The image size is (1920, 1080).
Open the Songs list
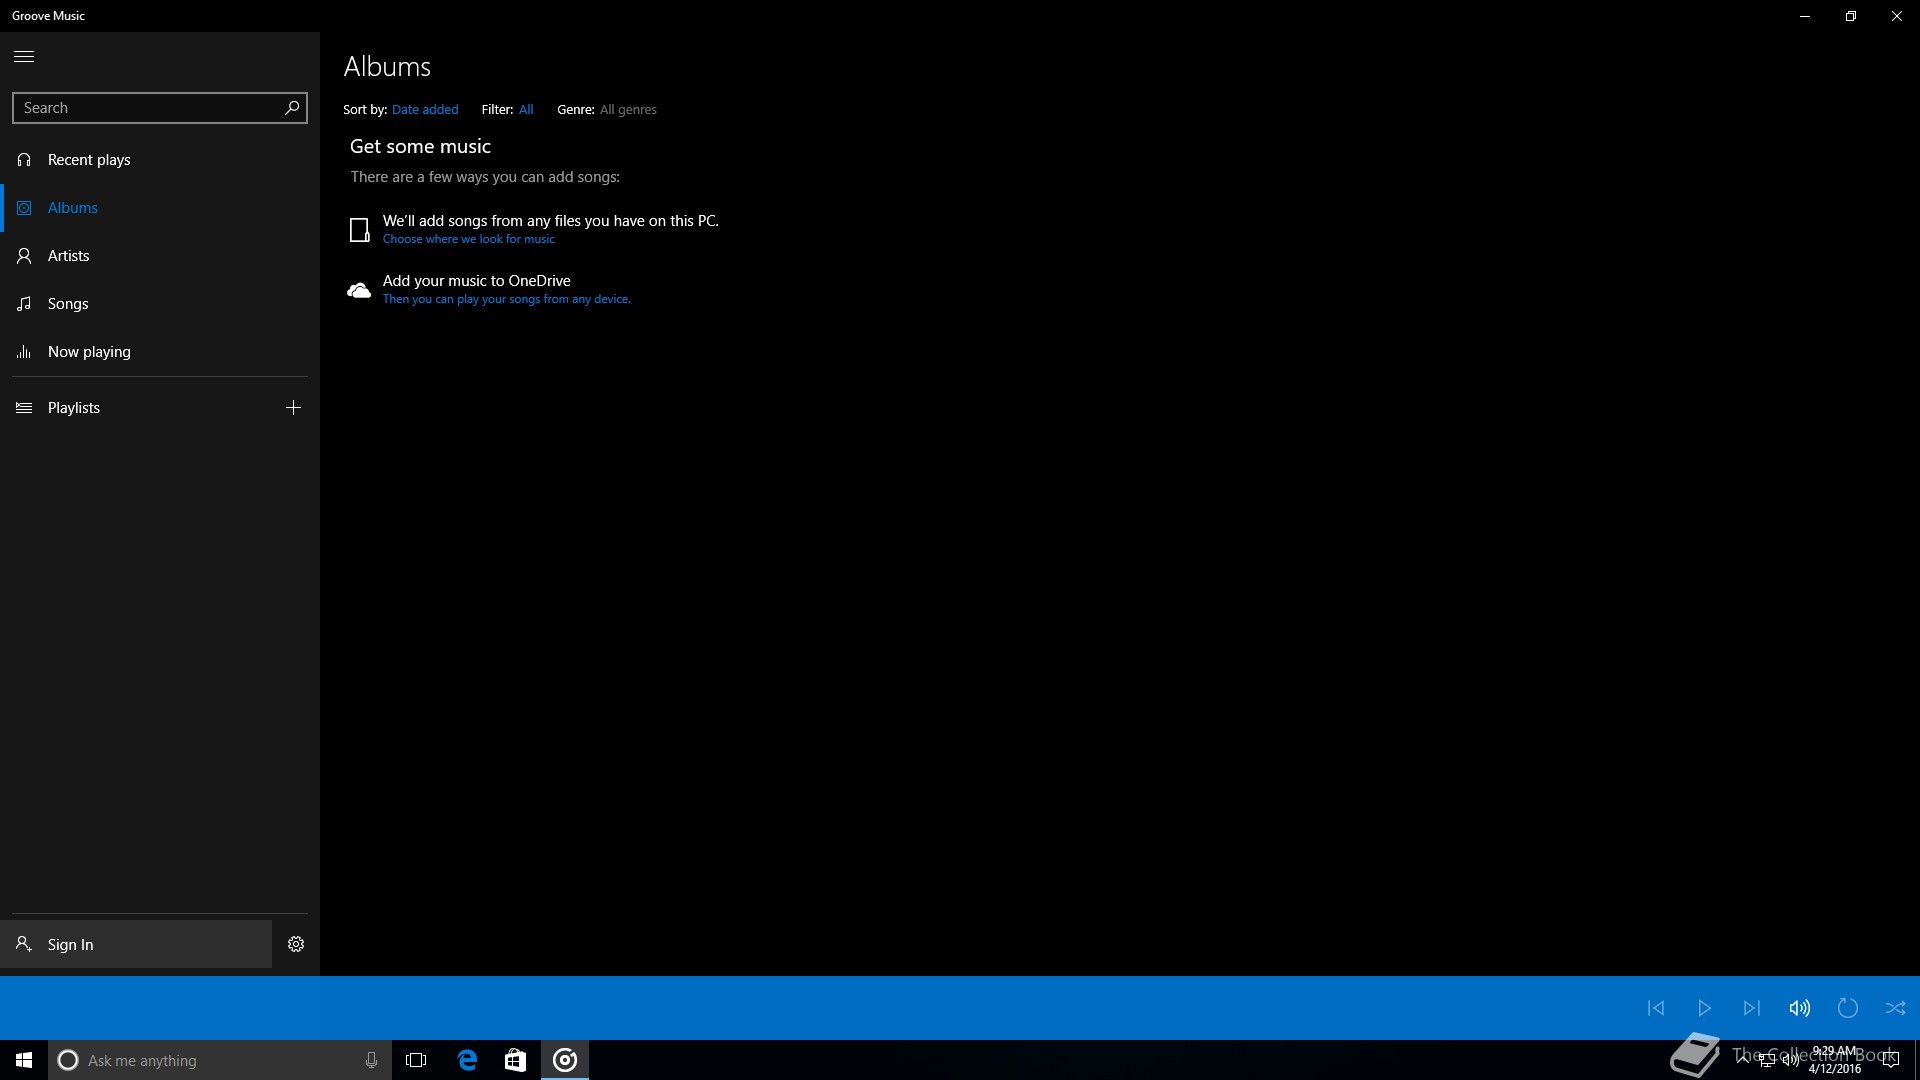coord(160,304)
